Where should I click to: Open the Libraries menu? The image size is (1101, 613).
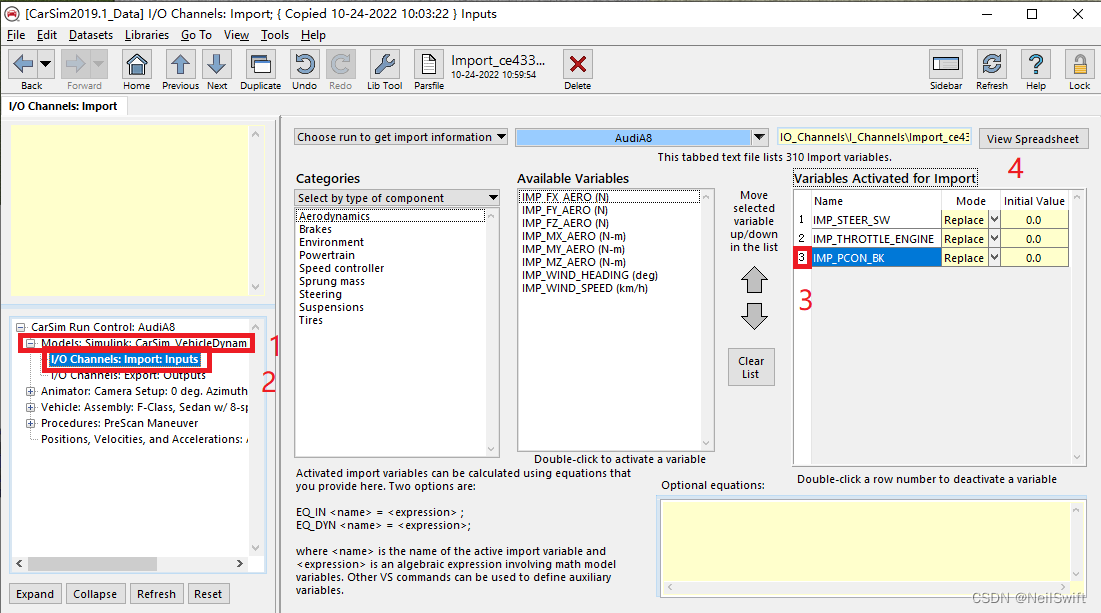tap(147, 35)
